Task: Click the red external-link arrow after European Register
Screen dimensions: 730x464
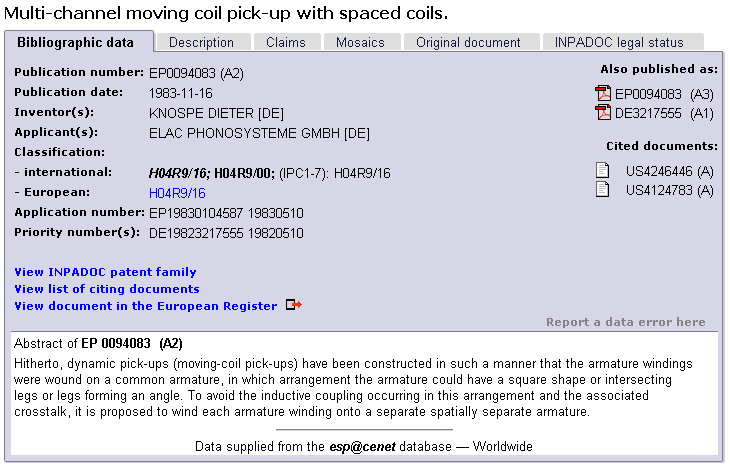Action: coord(293,305)
